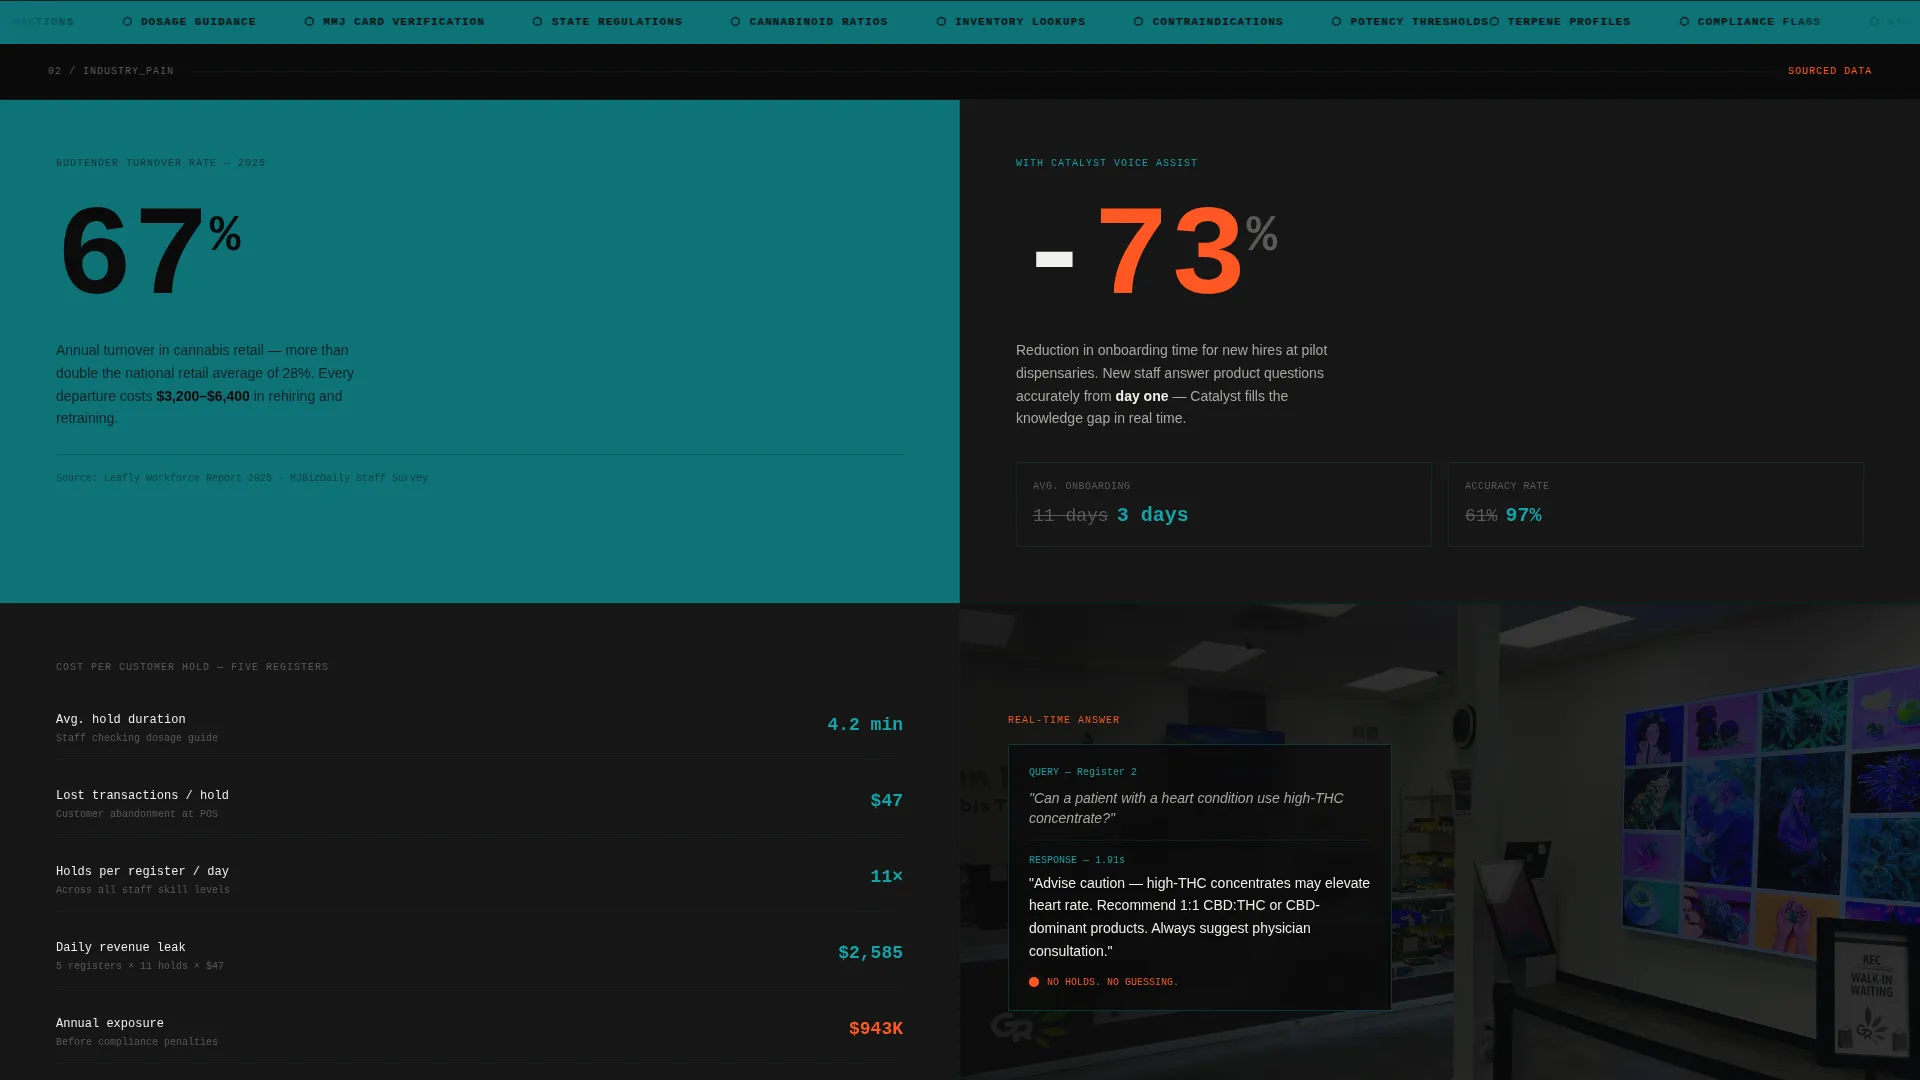Click the 3 days onboarding value
Screen dimensions: 1920x1080
click(x=1153, y=515)
